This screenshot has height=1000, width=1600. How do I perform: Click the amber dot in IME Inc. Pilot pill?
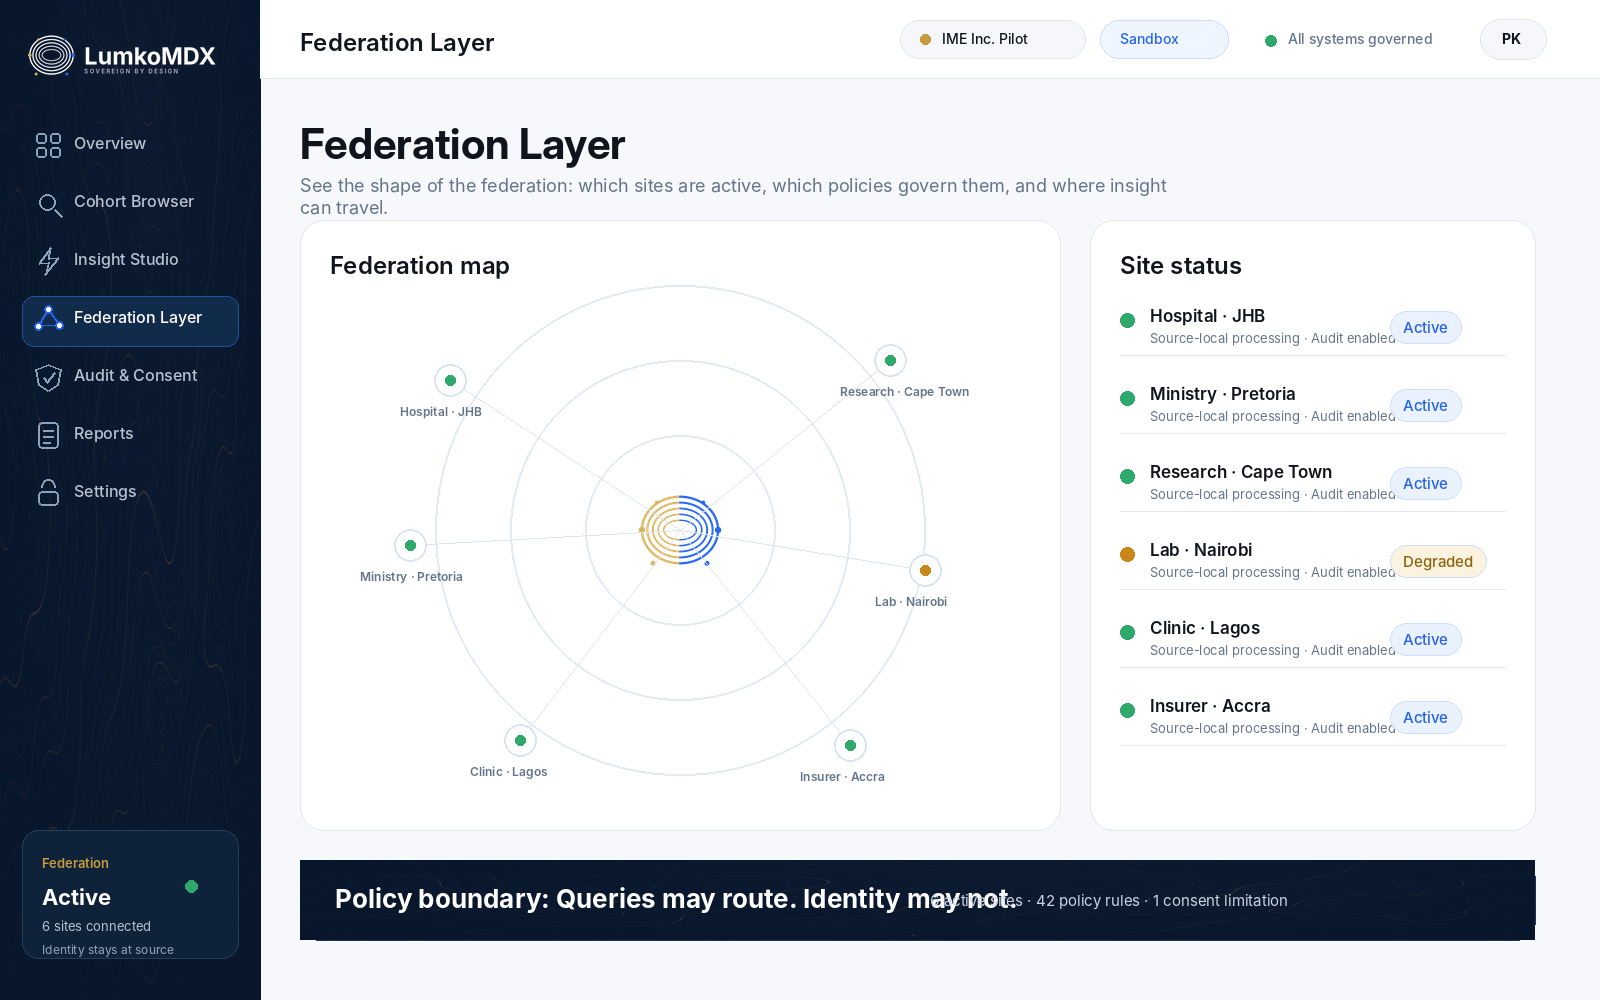point(925,40)
